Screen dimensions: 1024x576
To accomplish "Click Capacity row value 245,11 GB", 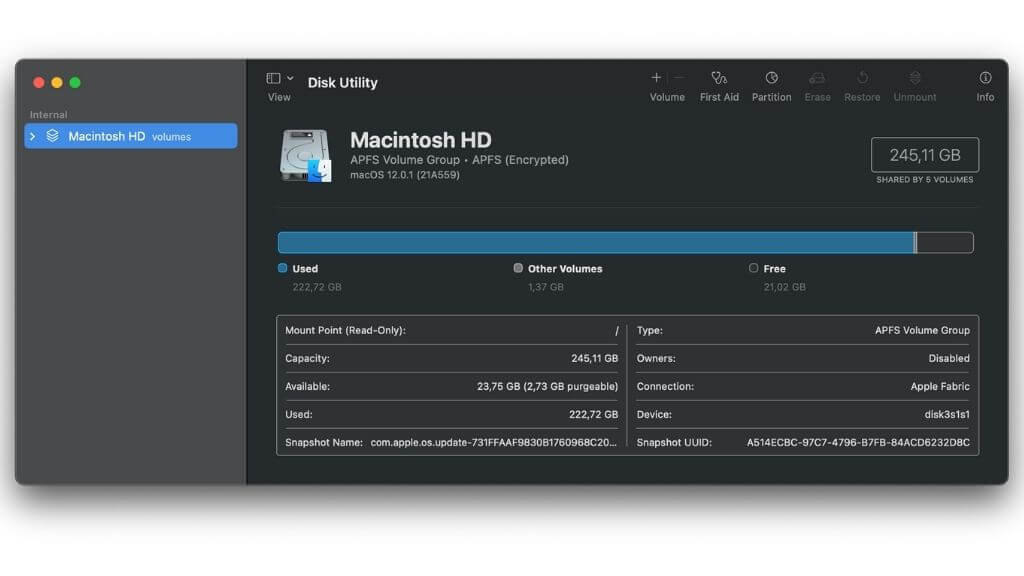I will (594, 359).
